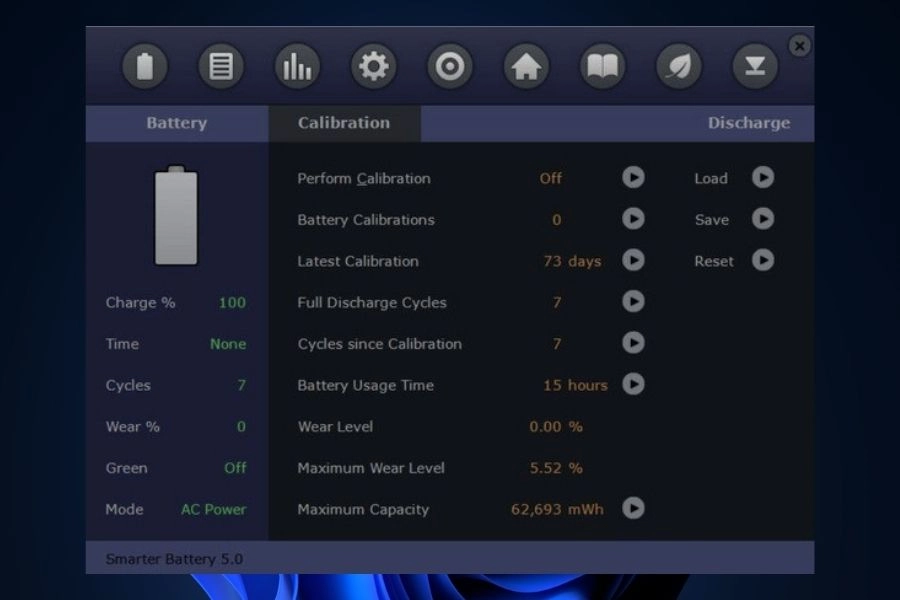Image resolution: width=900 pixels, height=600 pixels.
Task: Click the arrow for Cycles since Calibration
Action: 633,343
